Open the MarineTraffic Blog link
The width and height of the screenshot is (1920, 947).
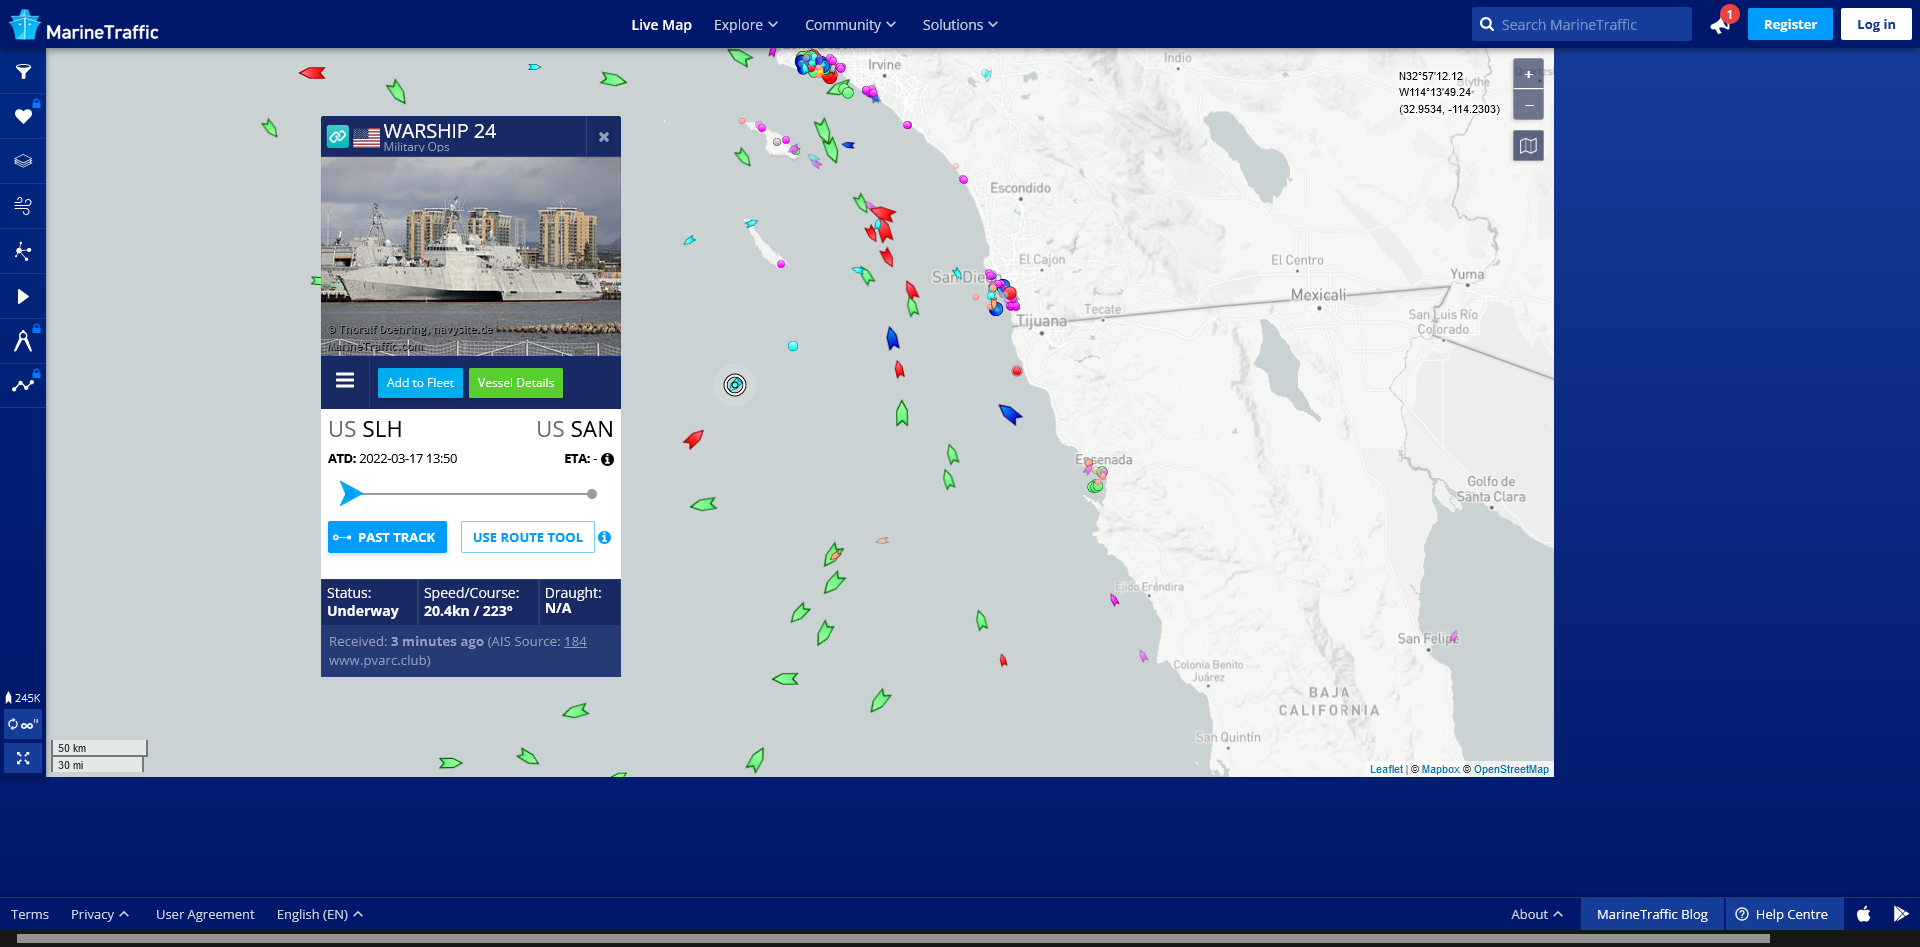[1652, 914]
